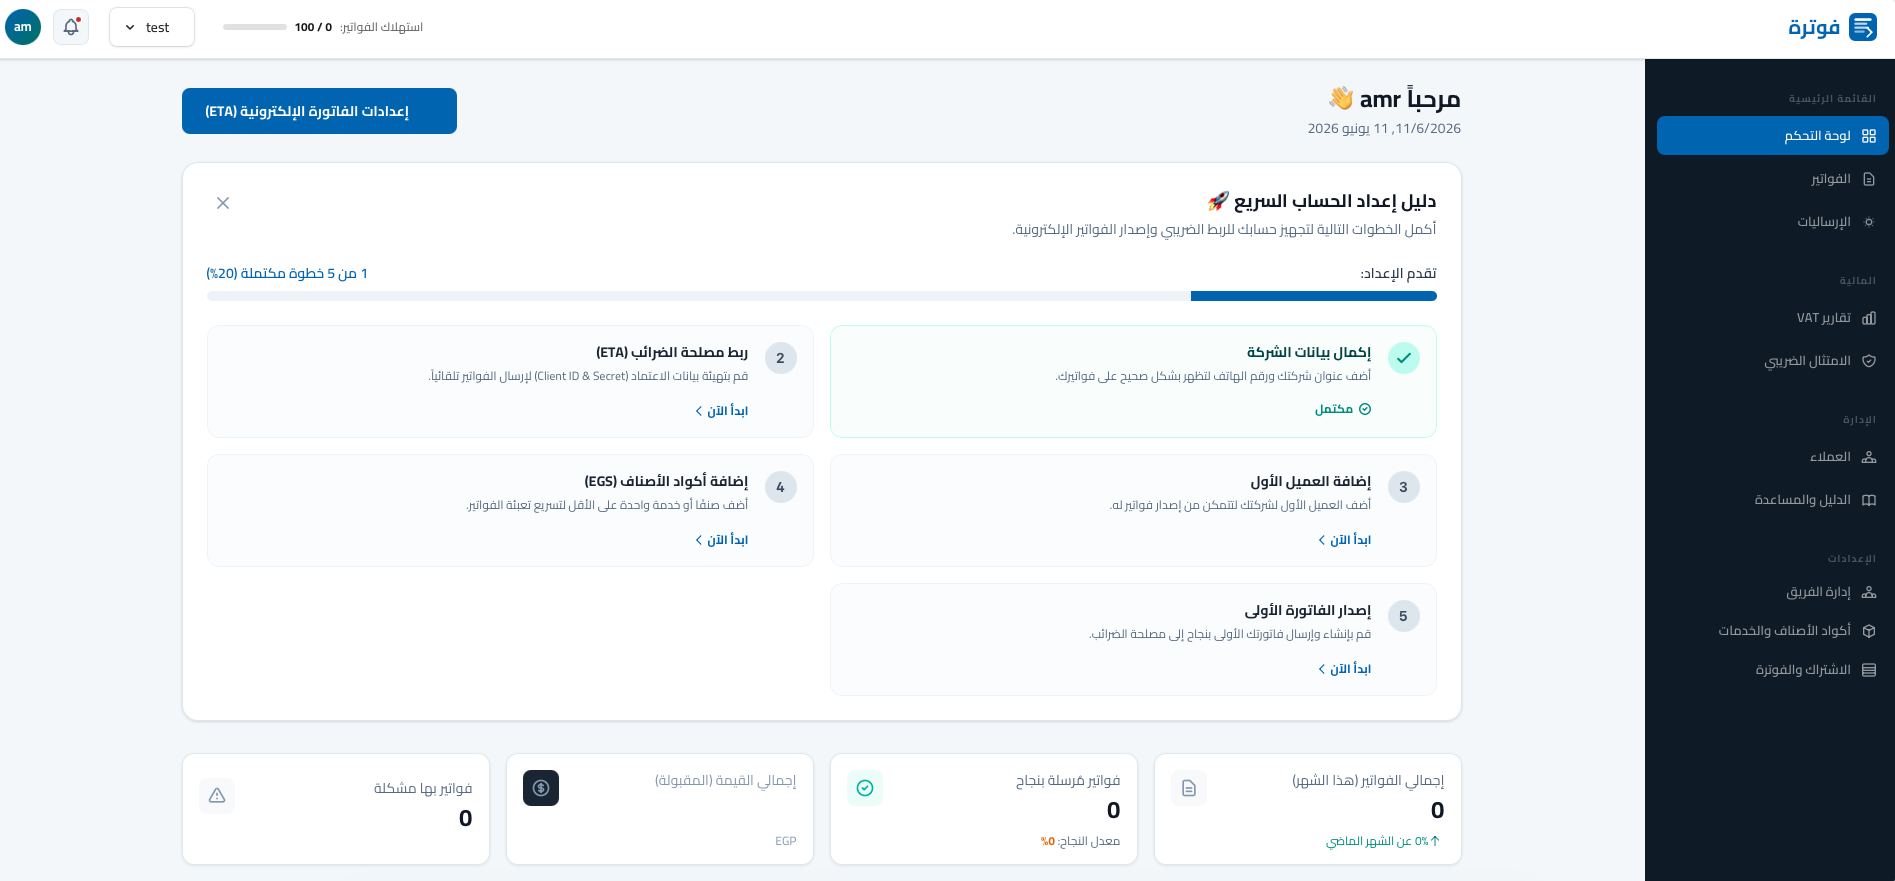
Task: Click the EGP currency label
Action: pyautogui.click(x=786, y=841)
